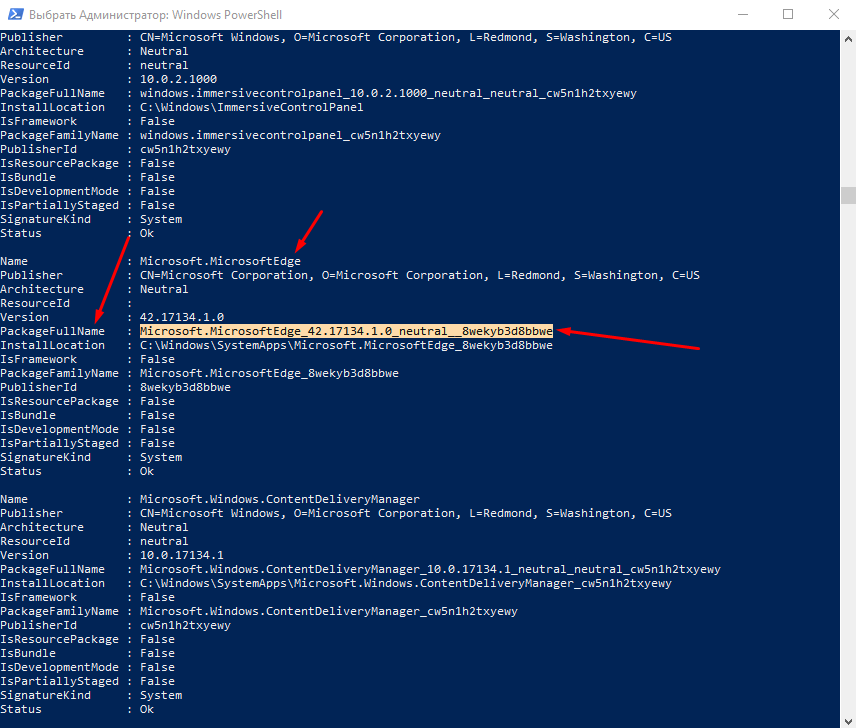Screen dimensions: 856x728
Task: Click version value 10.0.17134.1
Action: [x=182, y=555]
